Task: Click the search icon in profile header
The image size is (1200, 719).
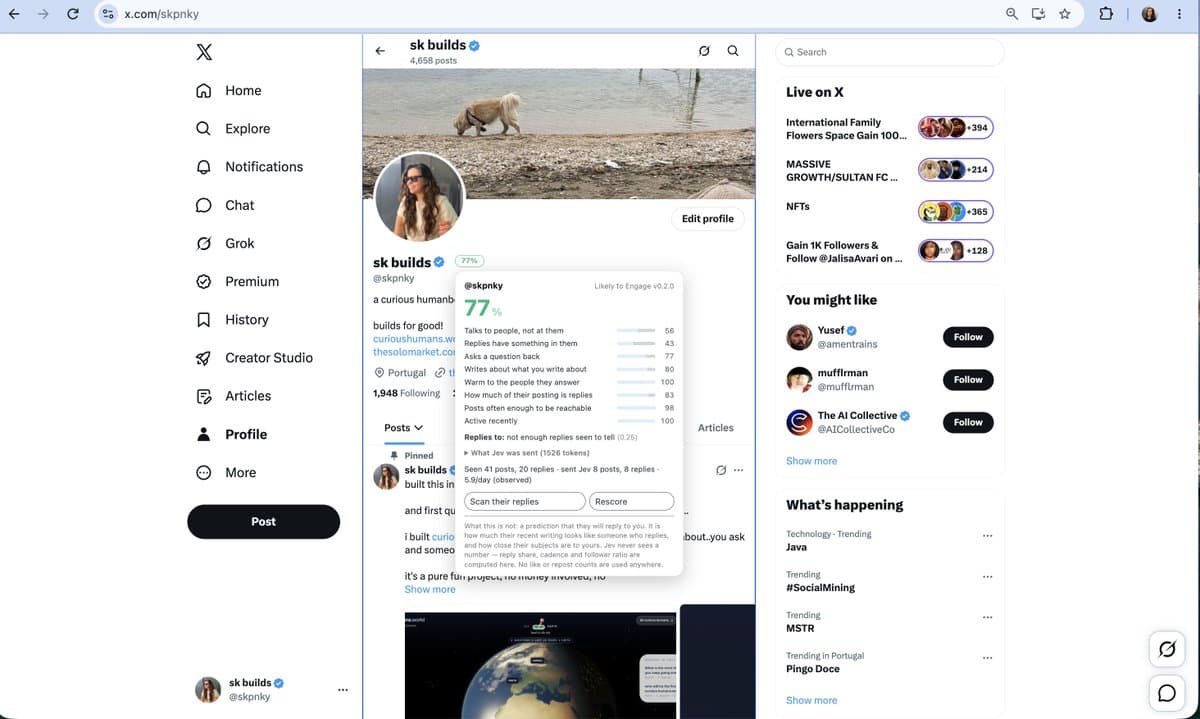Action: pyautogui.click(x=733, y=51)
